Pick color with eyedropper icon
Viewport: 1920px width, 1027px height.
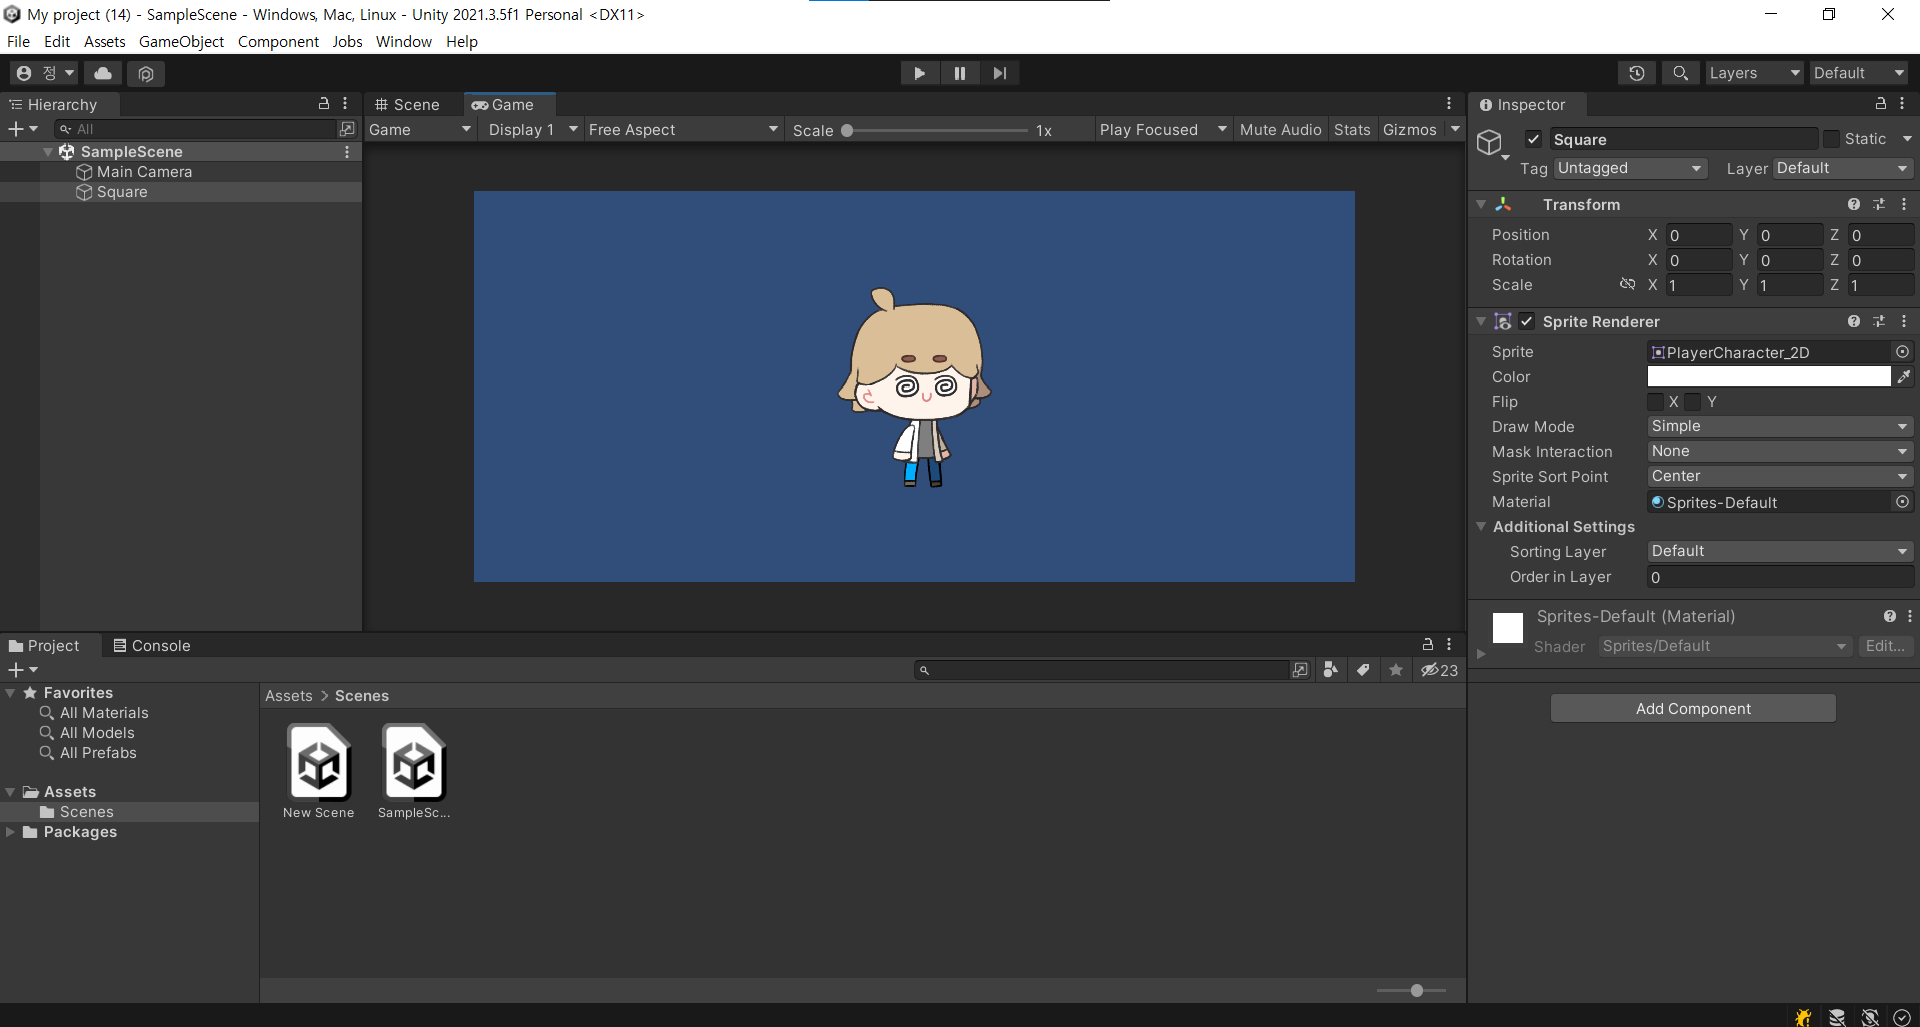click(x=1904, y=377)
